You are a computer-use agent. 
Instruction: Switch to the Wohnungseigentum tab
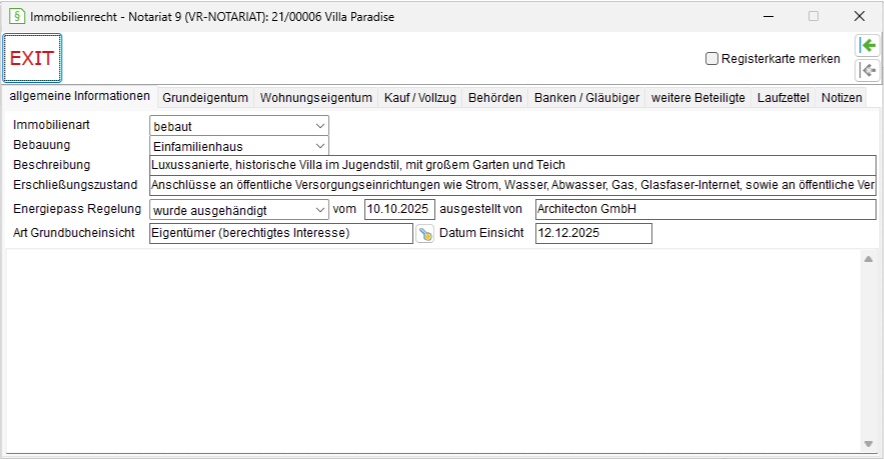point(316,98)
